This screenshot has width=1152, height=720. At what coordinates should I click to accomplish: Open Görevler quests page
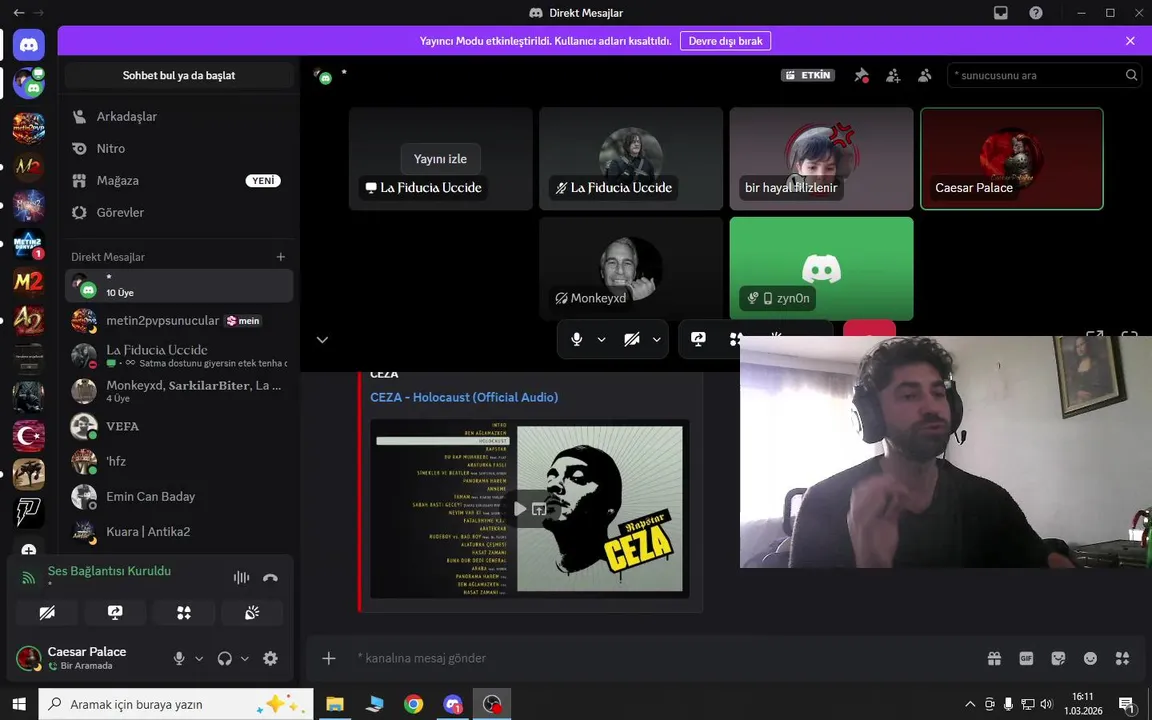point(179,212)
